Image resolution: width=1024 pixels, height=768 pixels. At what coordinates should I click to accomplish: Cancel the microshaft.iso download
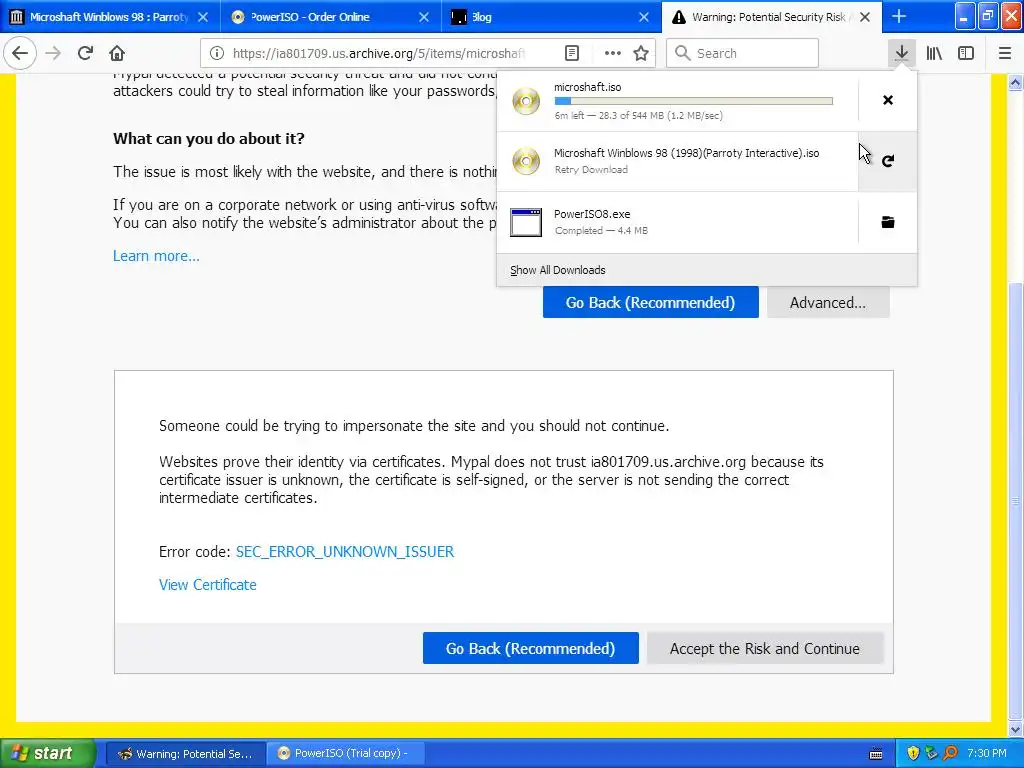pyautogui.click(x=888, y=100)
